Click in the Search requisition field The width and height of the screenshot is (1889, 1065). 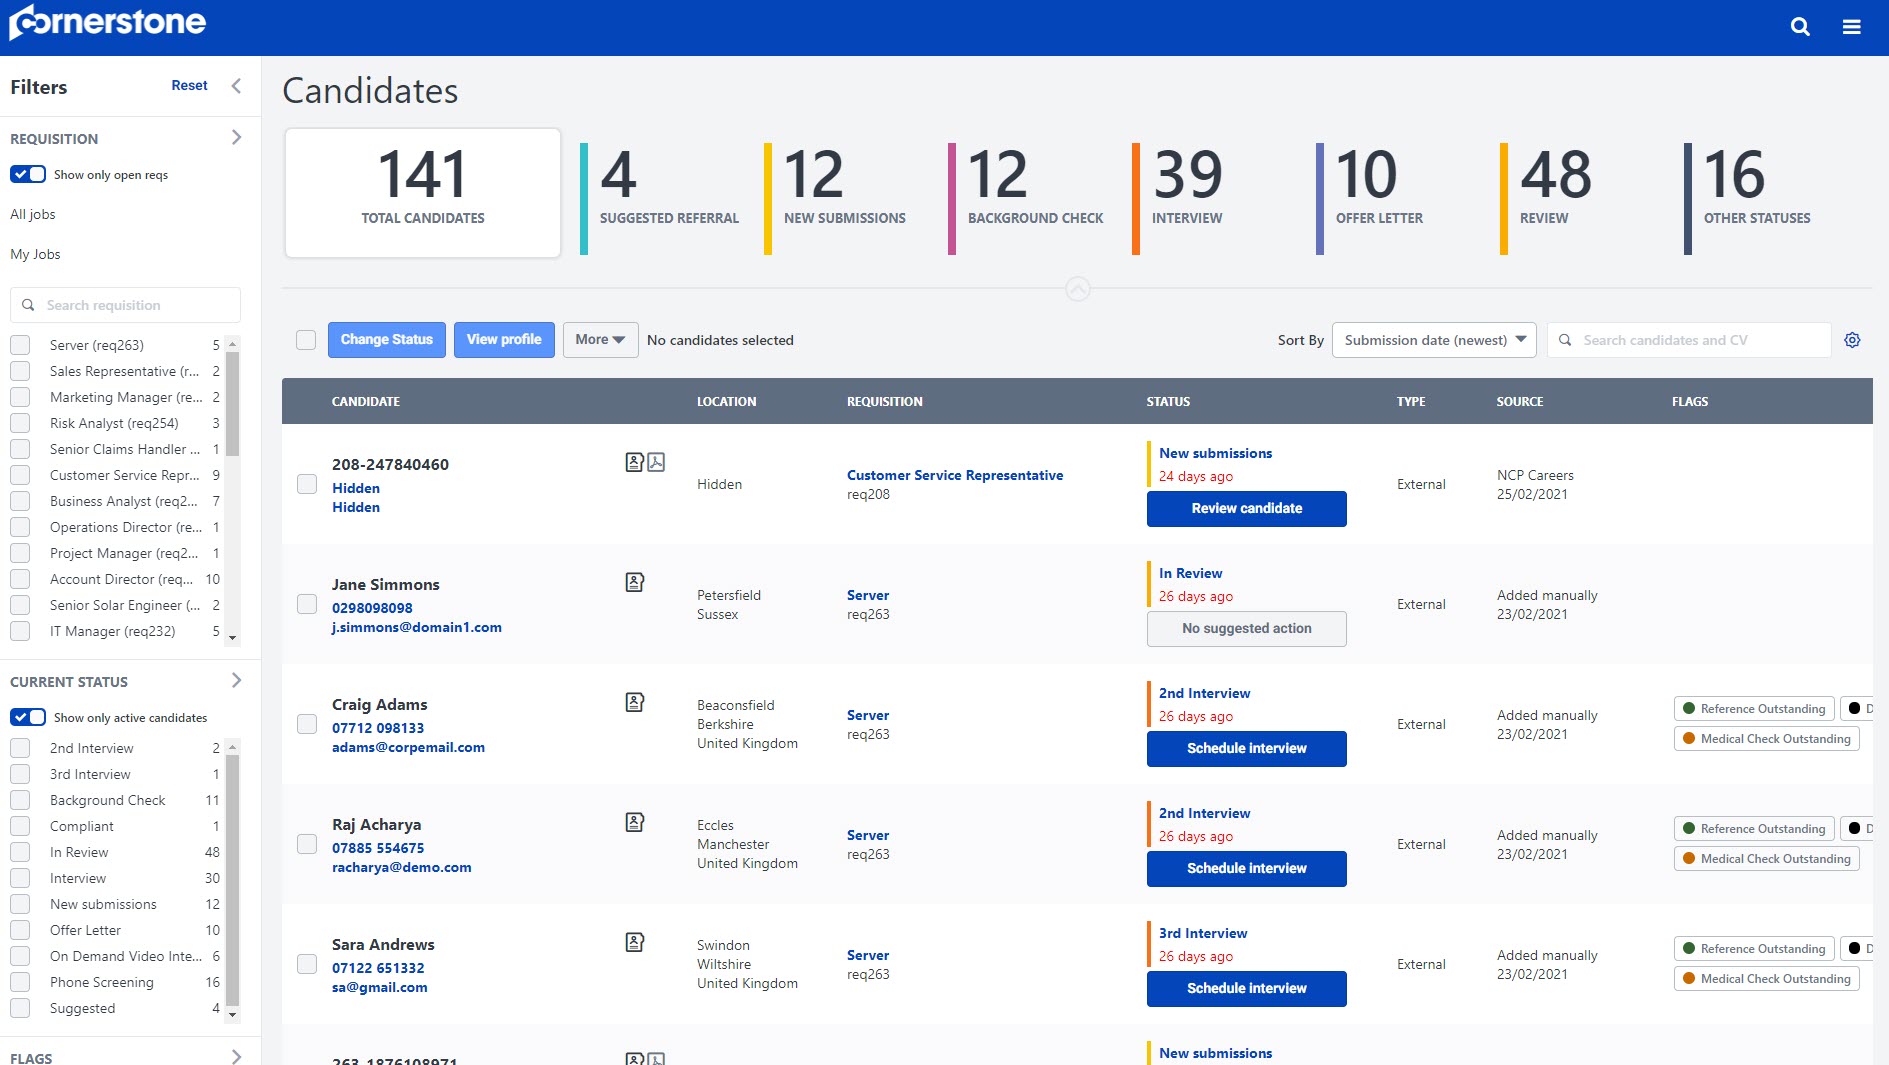(125, 305)
